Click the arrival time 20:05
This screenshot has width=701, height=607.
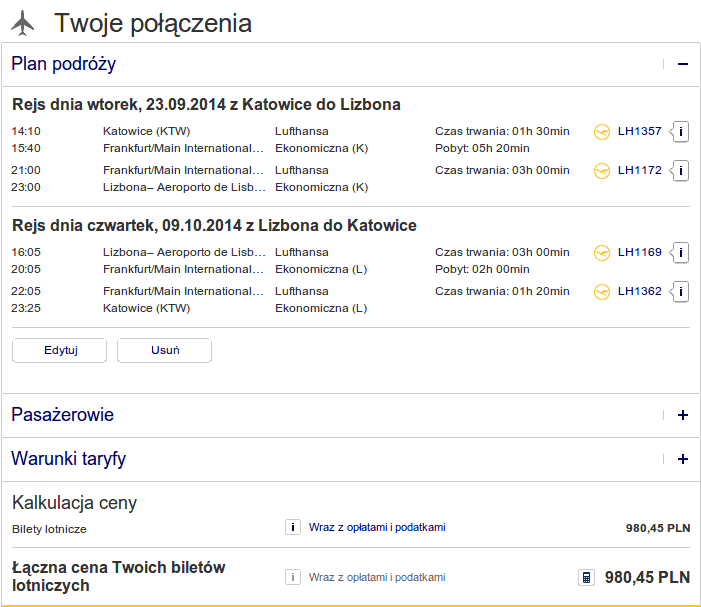tap(26, 269)
